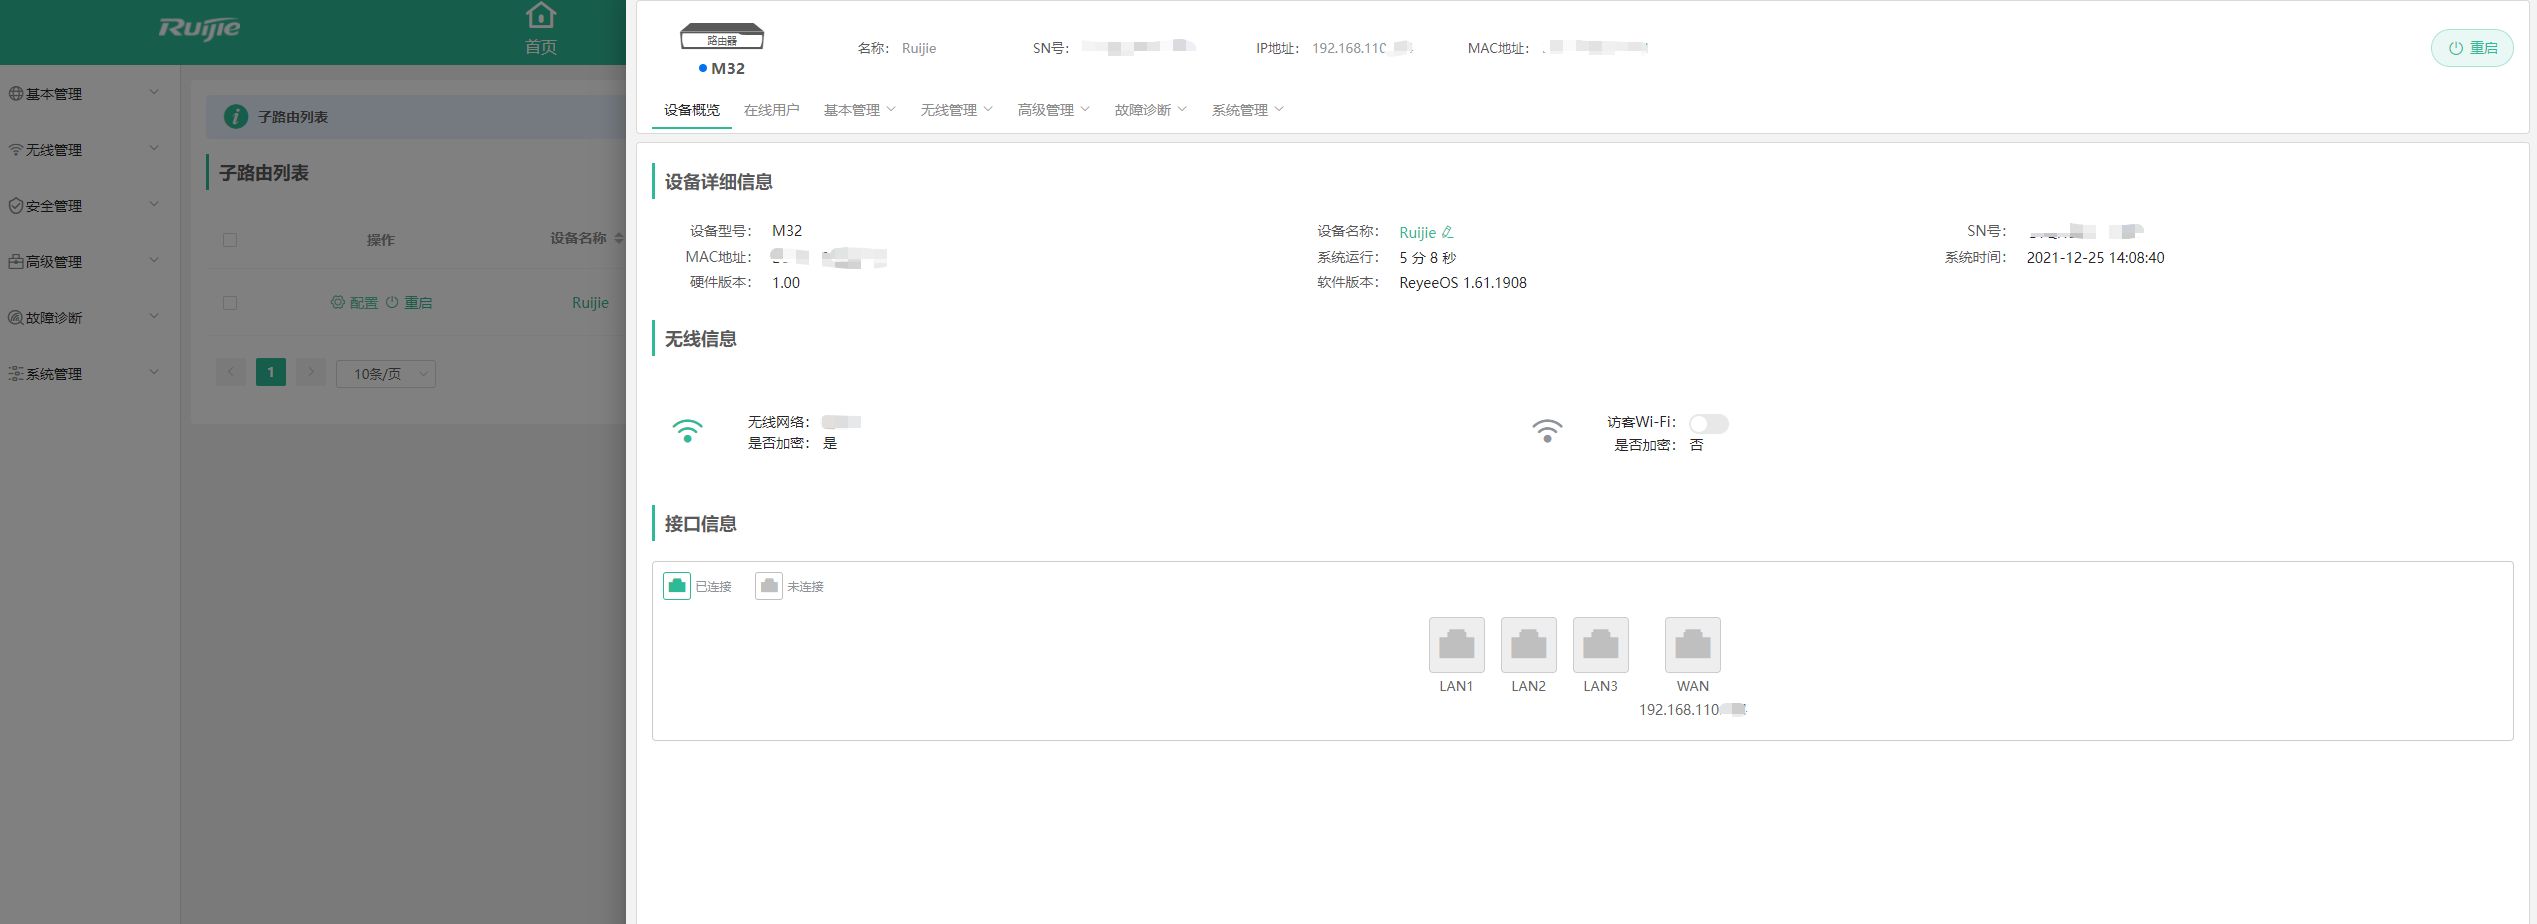Expand sidebar 基本管理 chevron
This screenshot has height=924, width=2537.
154,93
